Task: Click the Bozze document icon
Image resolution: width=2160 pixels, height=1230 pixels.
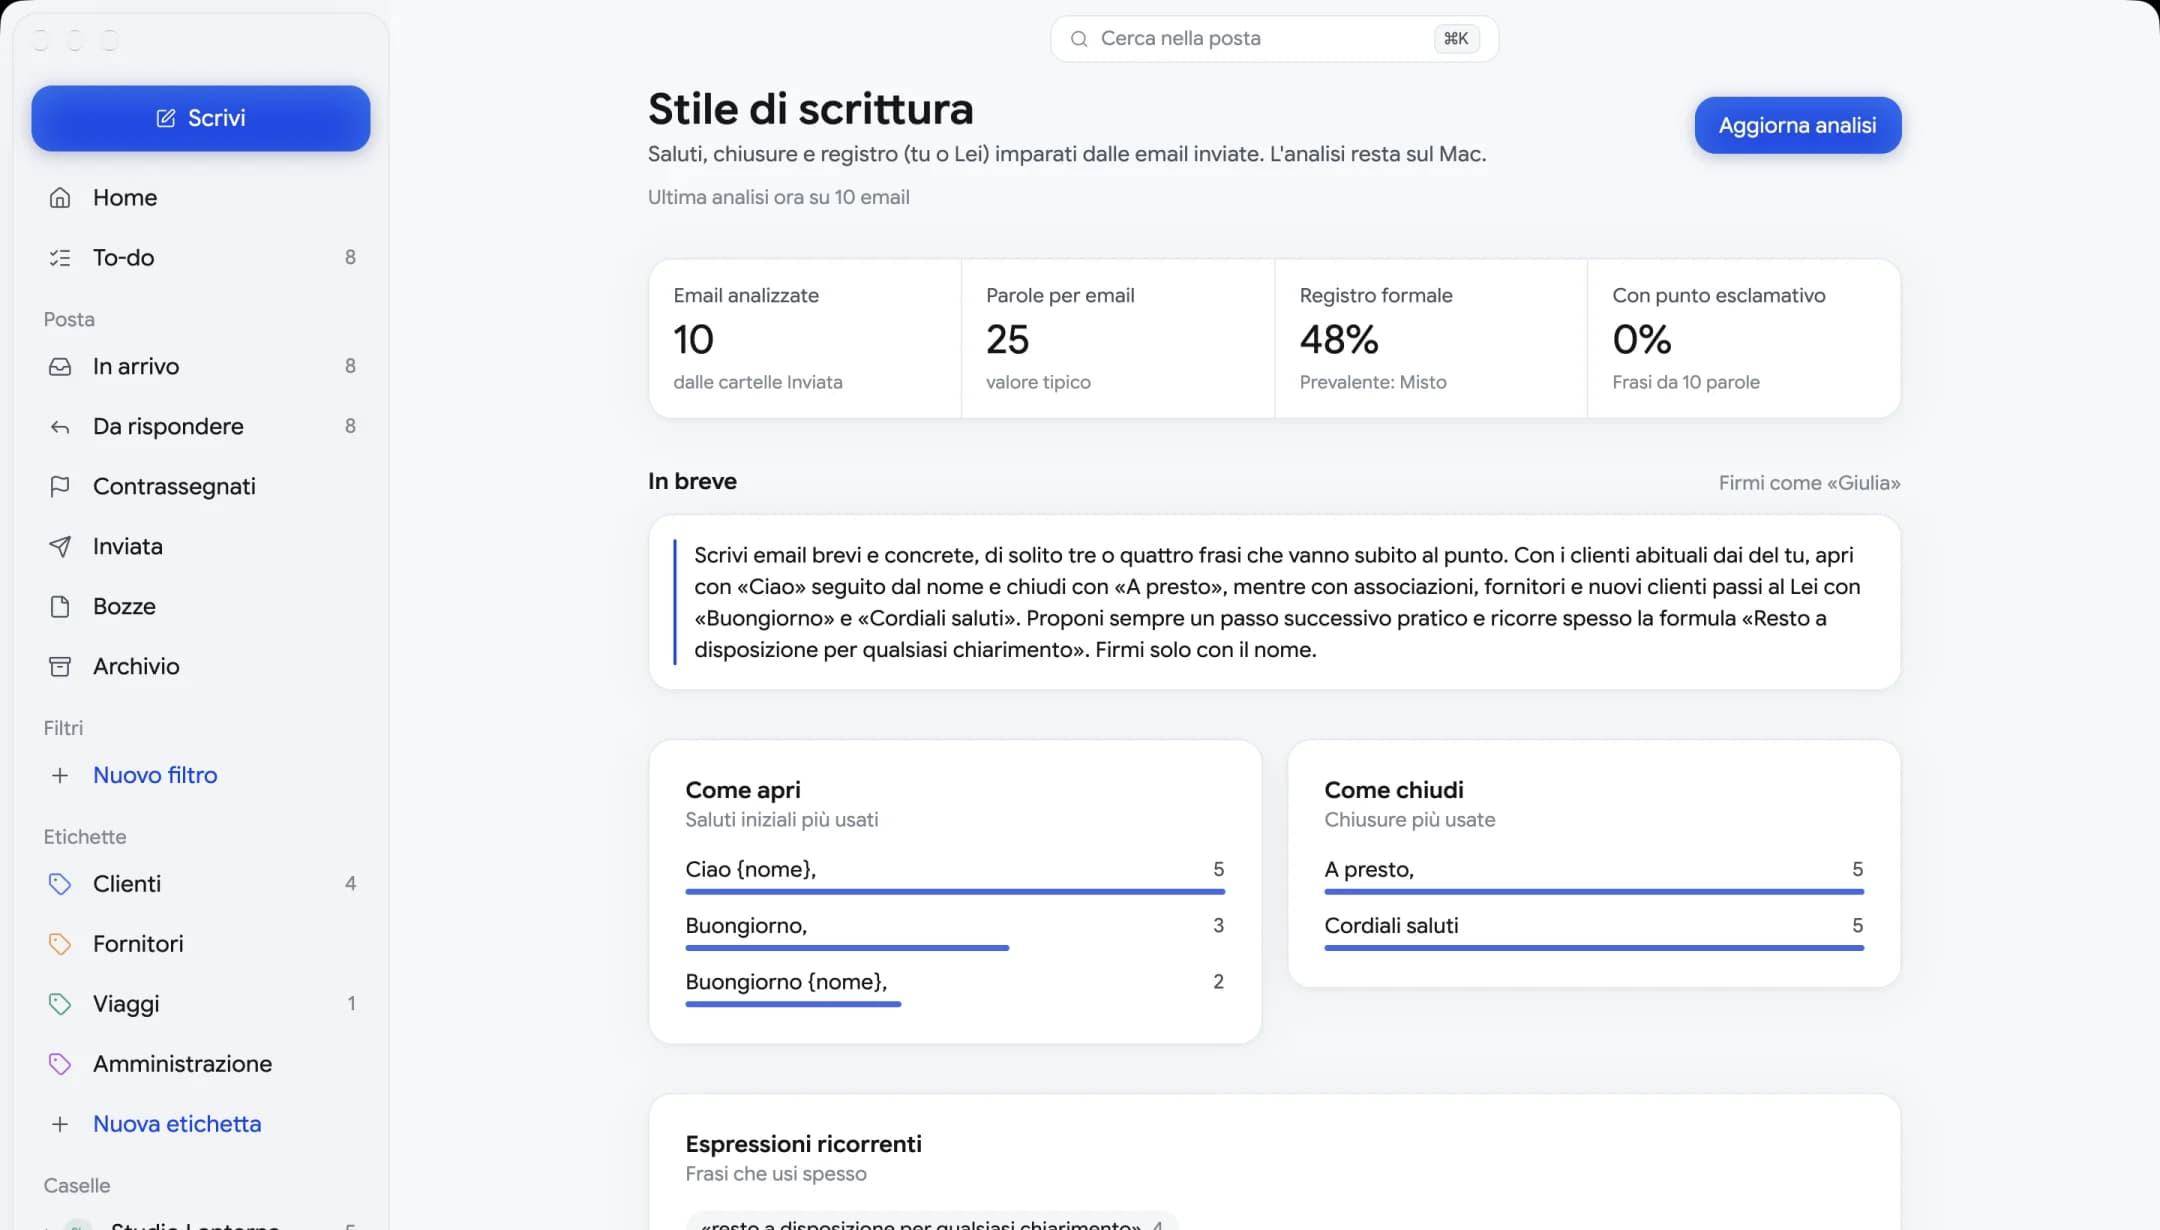Action: pyautogui.click(x=60, y=607)
